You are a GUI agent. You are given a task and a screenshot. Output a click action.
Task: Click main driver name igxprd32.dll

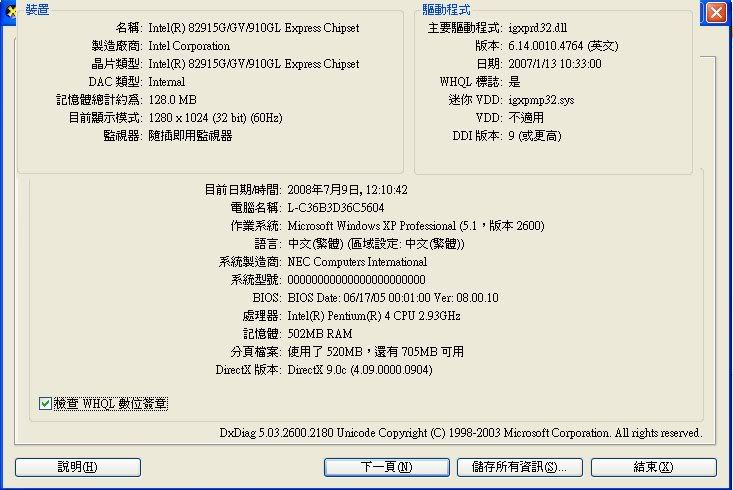[x=538, y=28]
